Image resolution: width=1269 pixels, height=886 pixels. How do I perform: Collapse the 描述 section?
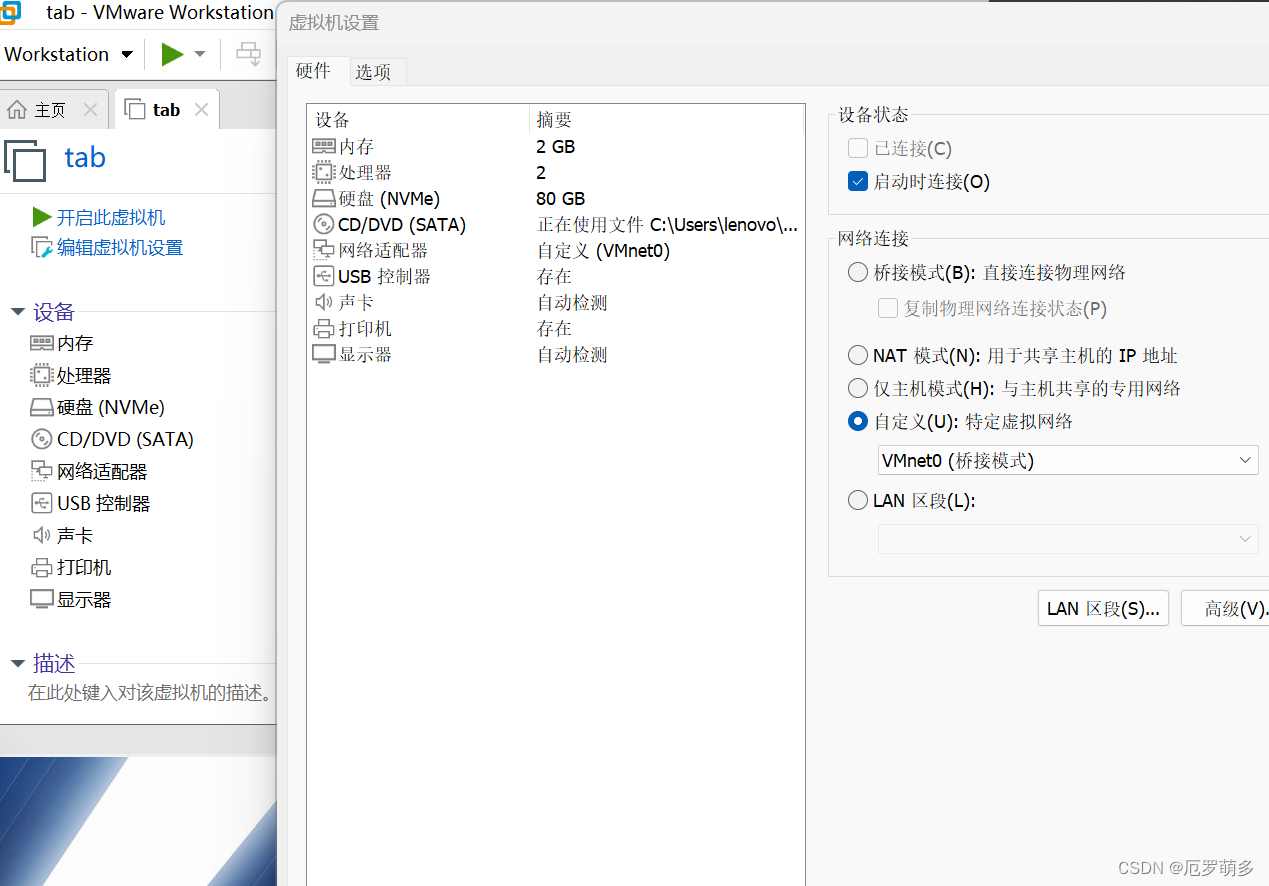pyautogui.click(x=17, y=664)
